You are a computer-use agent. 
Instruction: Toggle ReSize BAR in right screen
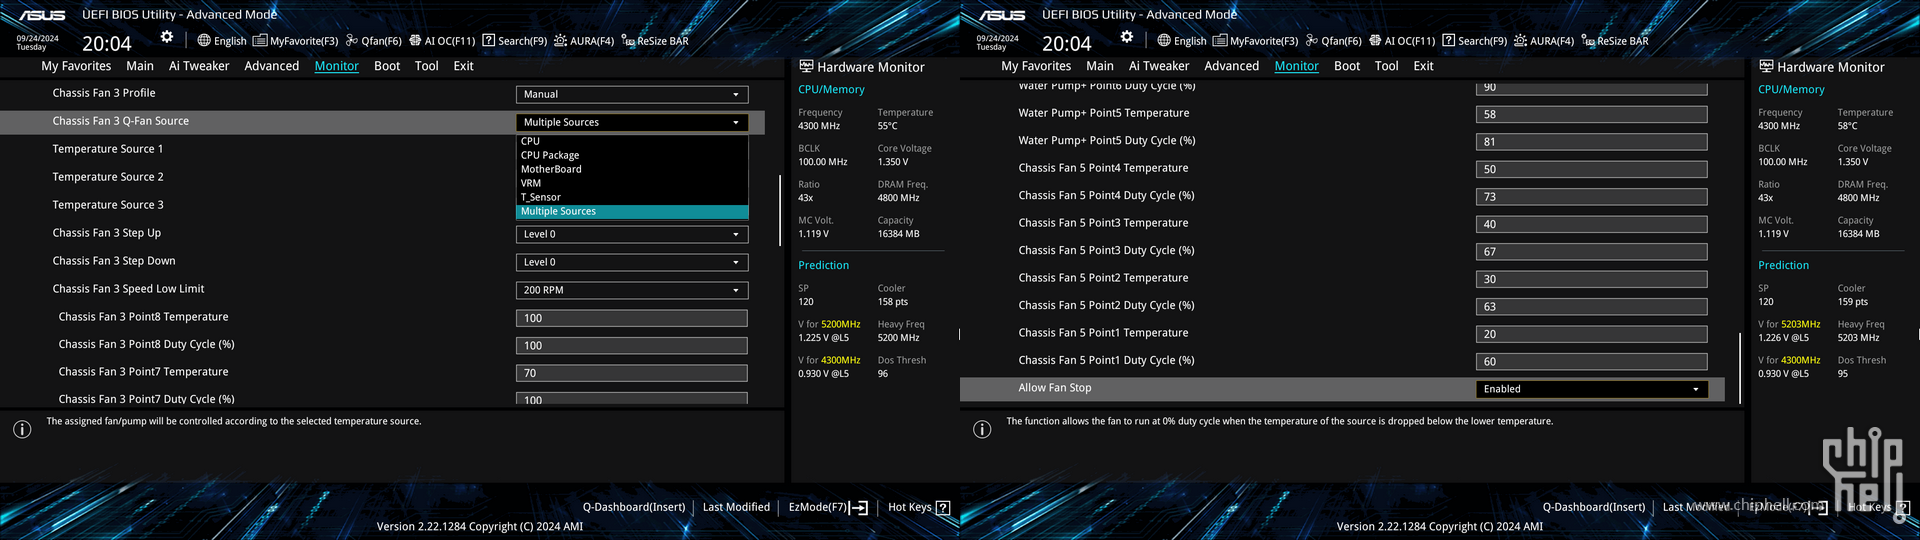click(1615, 41)
